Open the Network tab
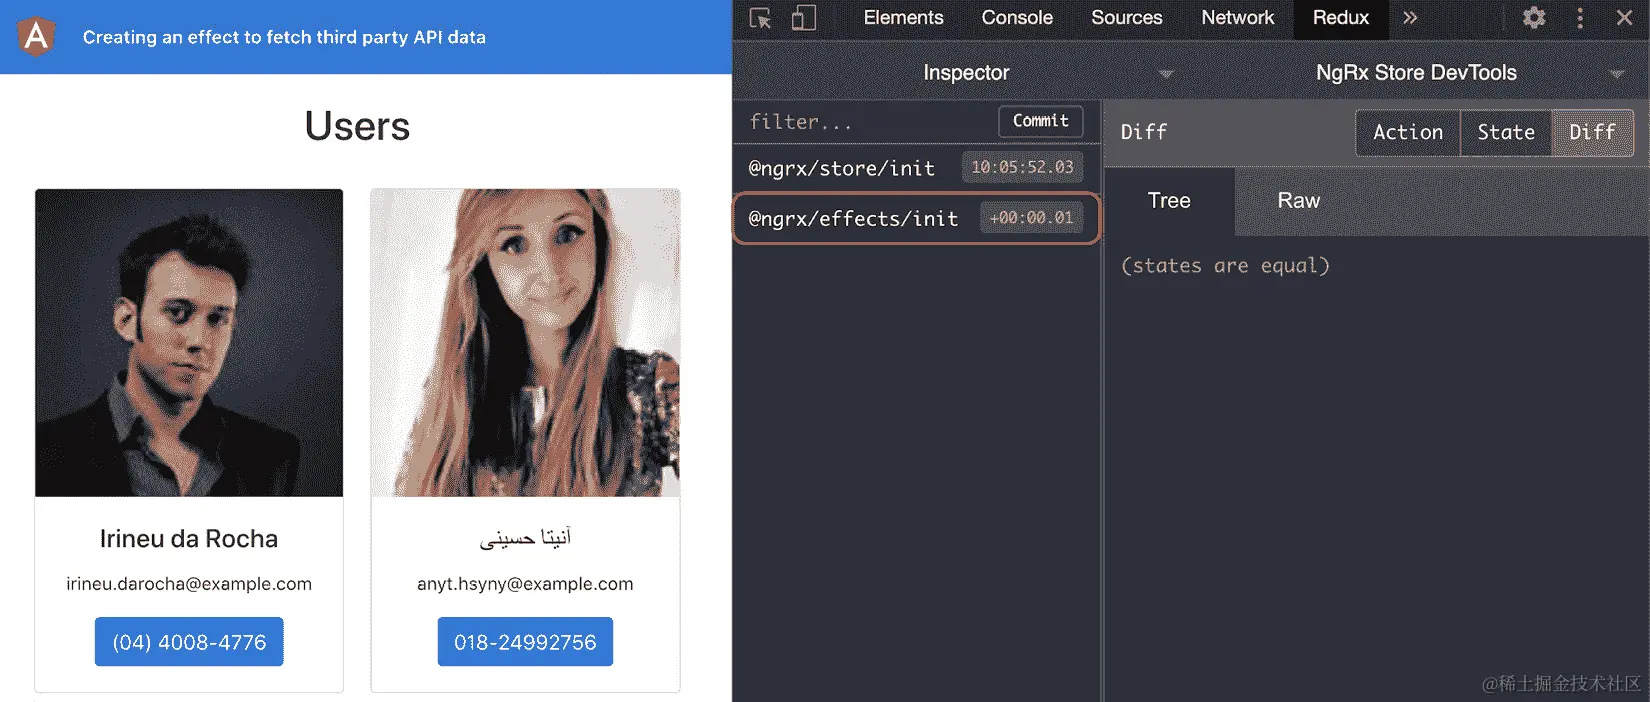The image size is (1650, 702). (x=1237, y=18)
